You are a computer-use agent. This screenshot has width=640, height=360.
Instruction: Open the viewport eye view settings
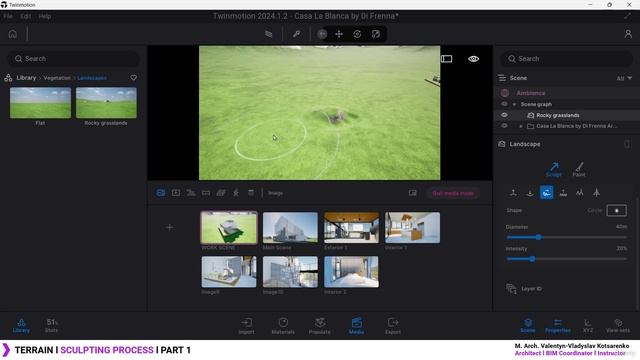pos(473,59)
